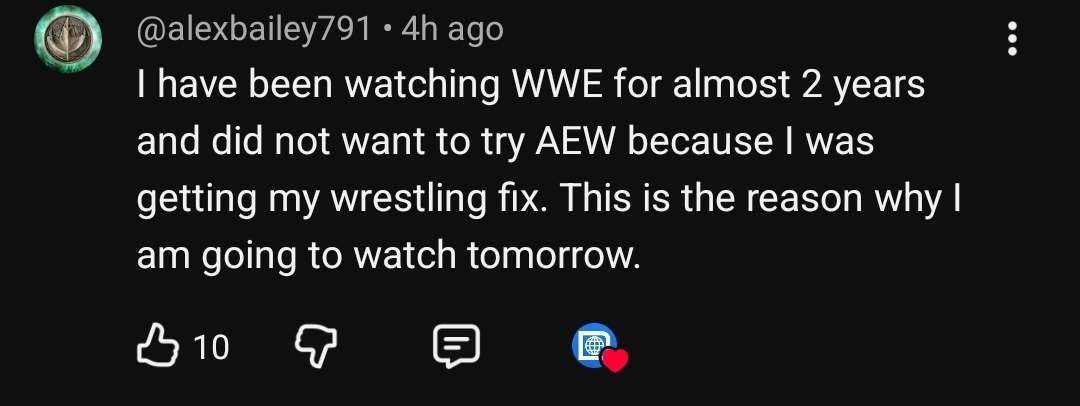Screen dimensions: 1080x406
Task: Open the @alexbailey791 username link
Action: [x=254, y=30]
